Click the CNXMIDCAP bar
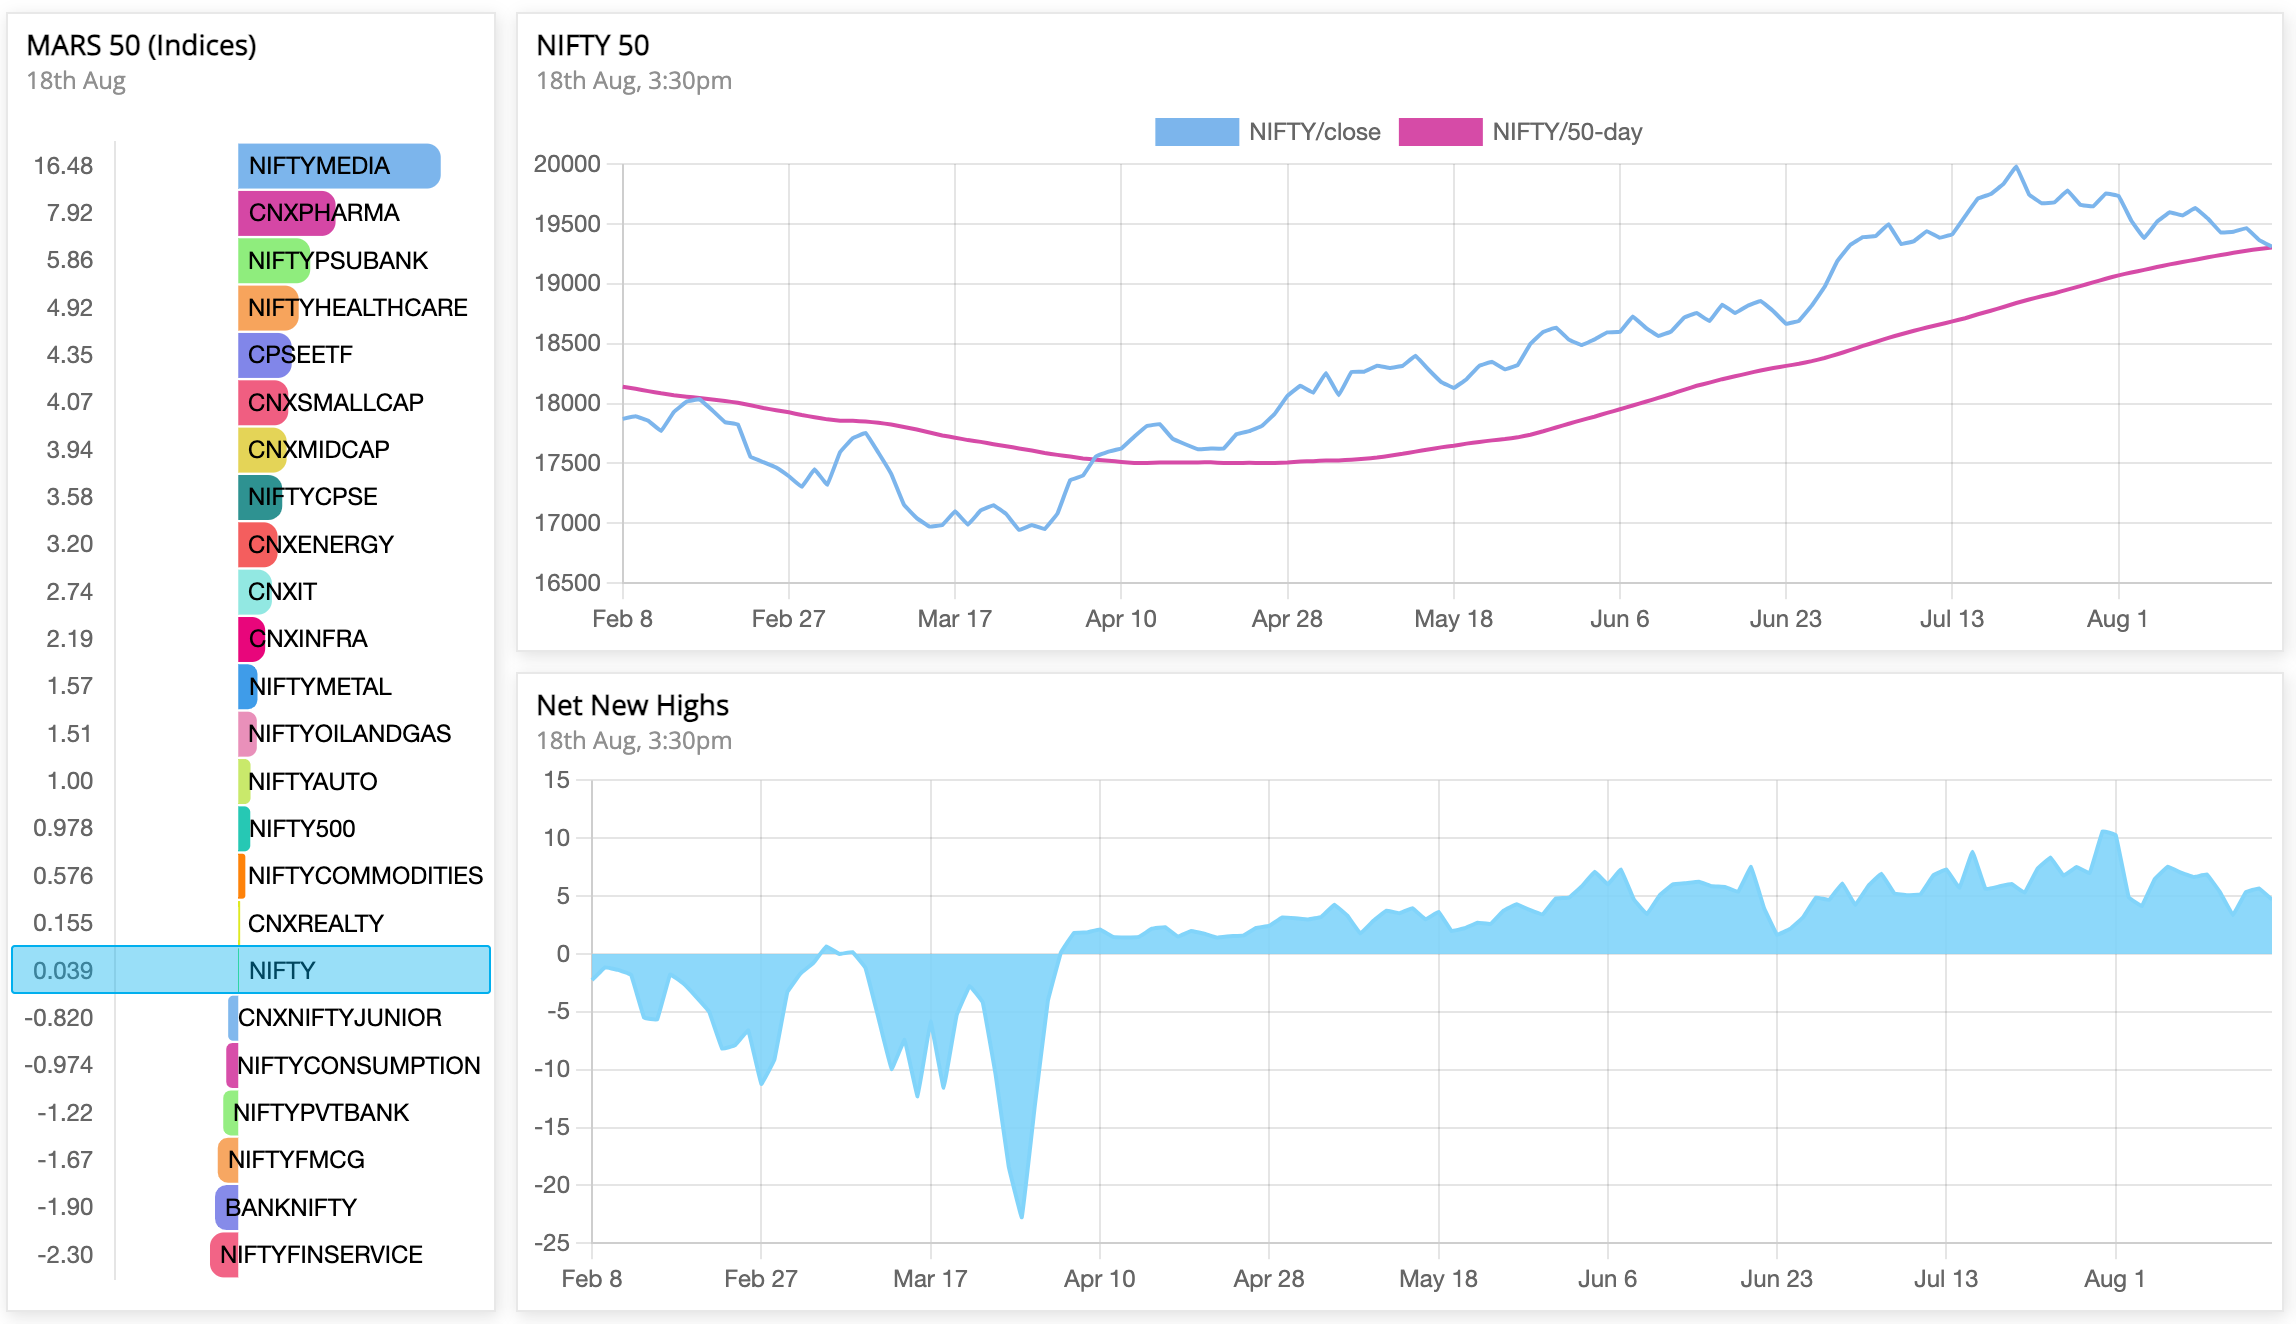This screenshot has height=1324, width=2296. 261,449
